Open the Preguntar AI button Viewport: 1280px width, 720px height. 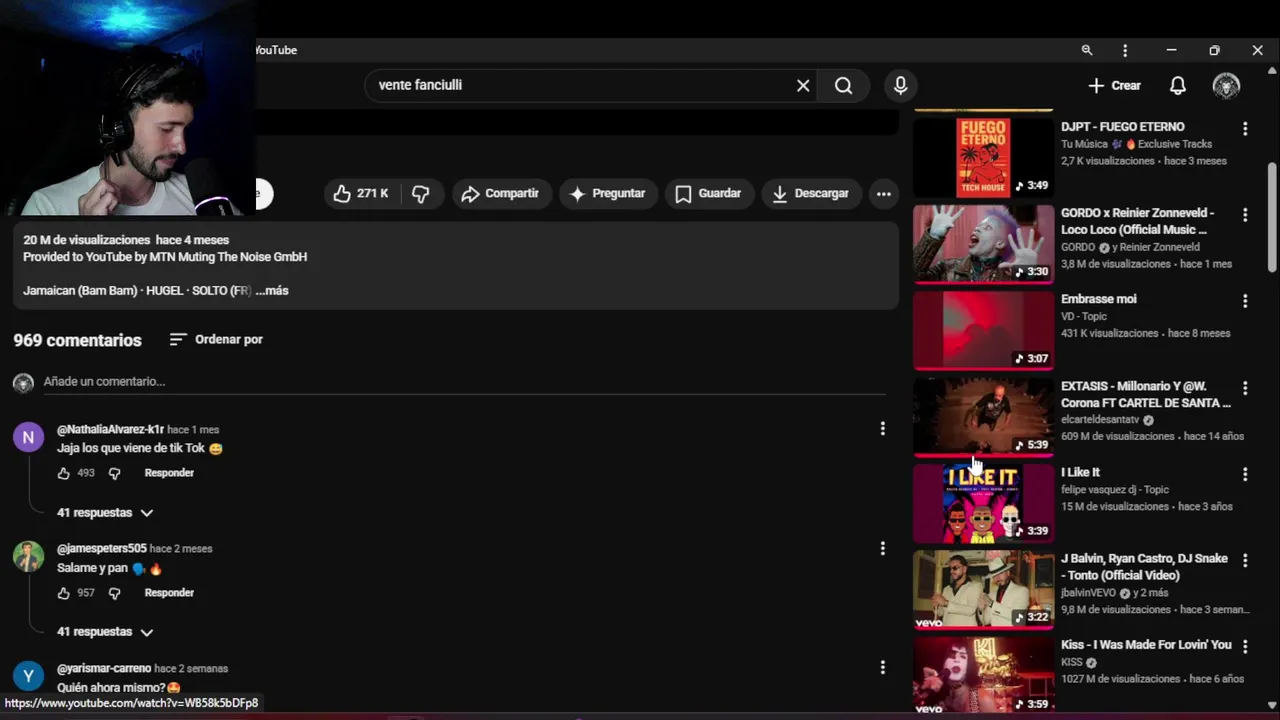click(608, 194)
